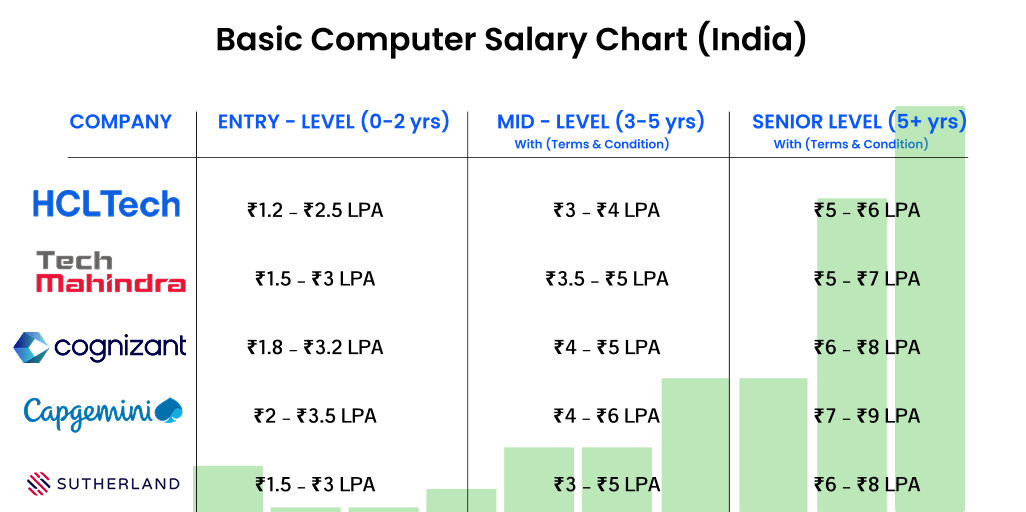Click HCLTech mid-level salary ₹3 – ₹4 LPA
The height and width of the screenshot is (512, 1026).
coord(607,211)
